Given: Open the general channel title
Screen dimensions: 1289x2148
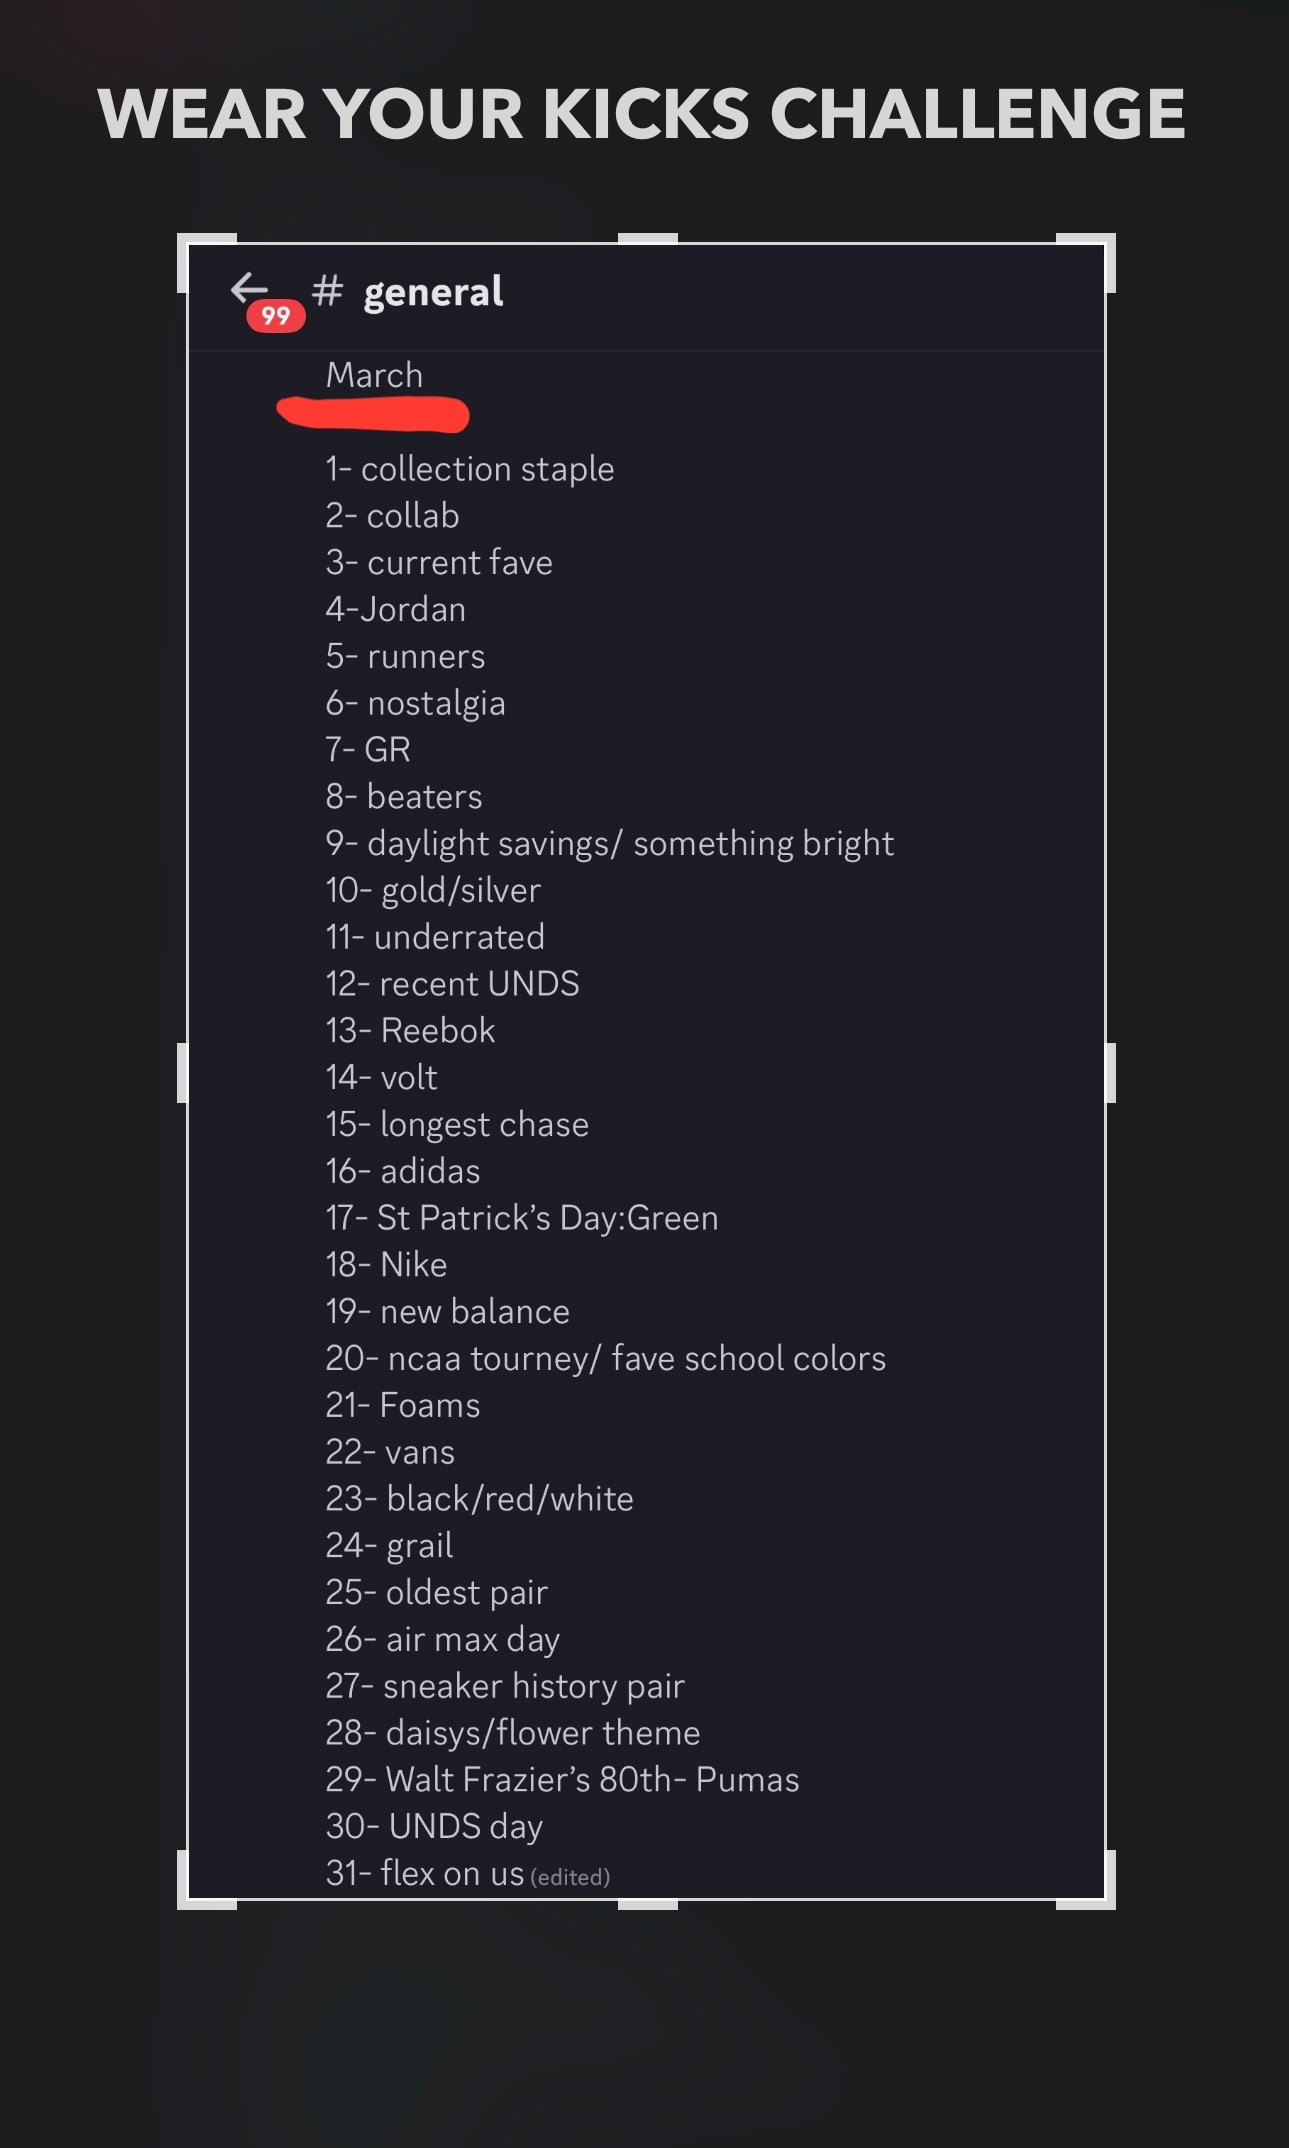Looking at the screenshot, I should point(433,292).
